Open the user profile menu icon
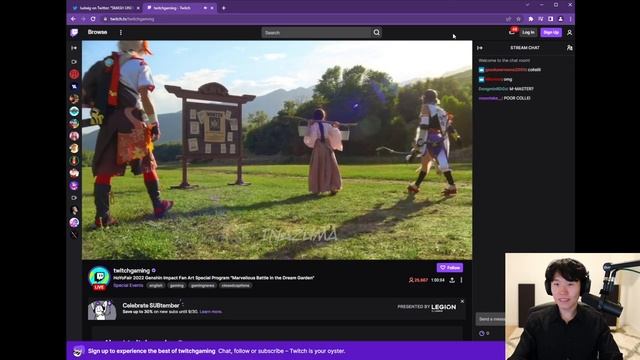This screenshot has height=360, width=640. coord(569,32)
